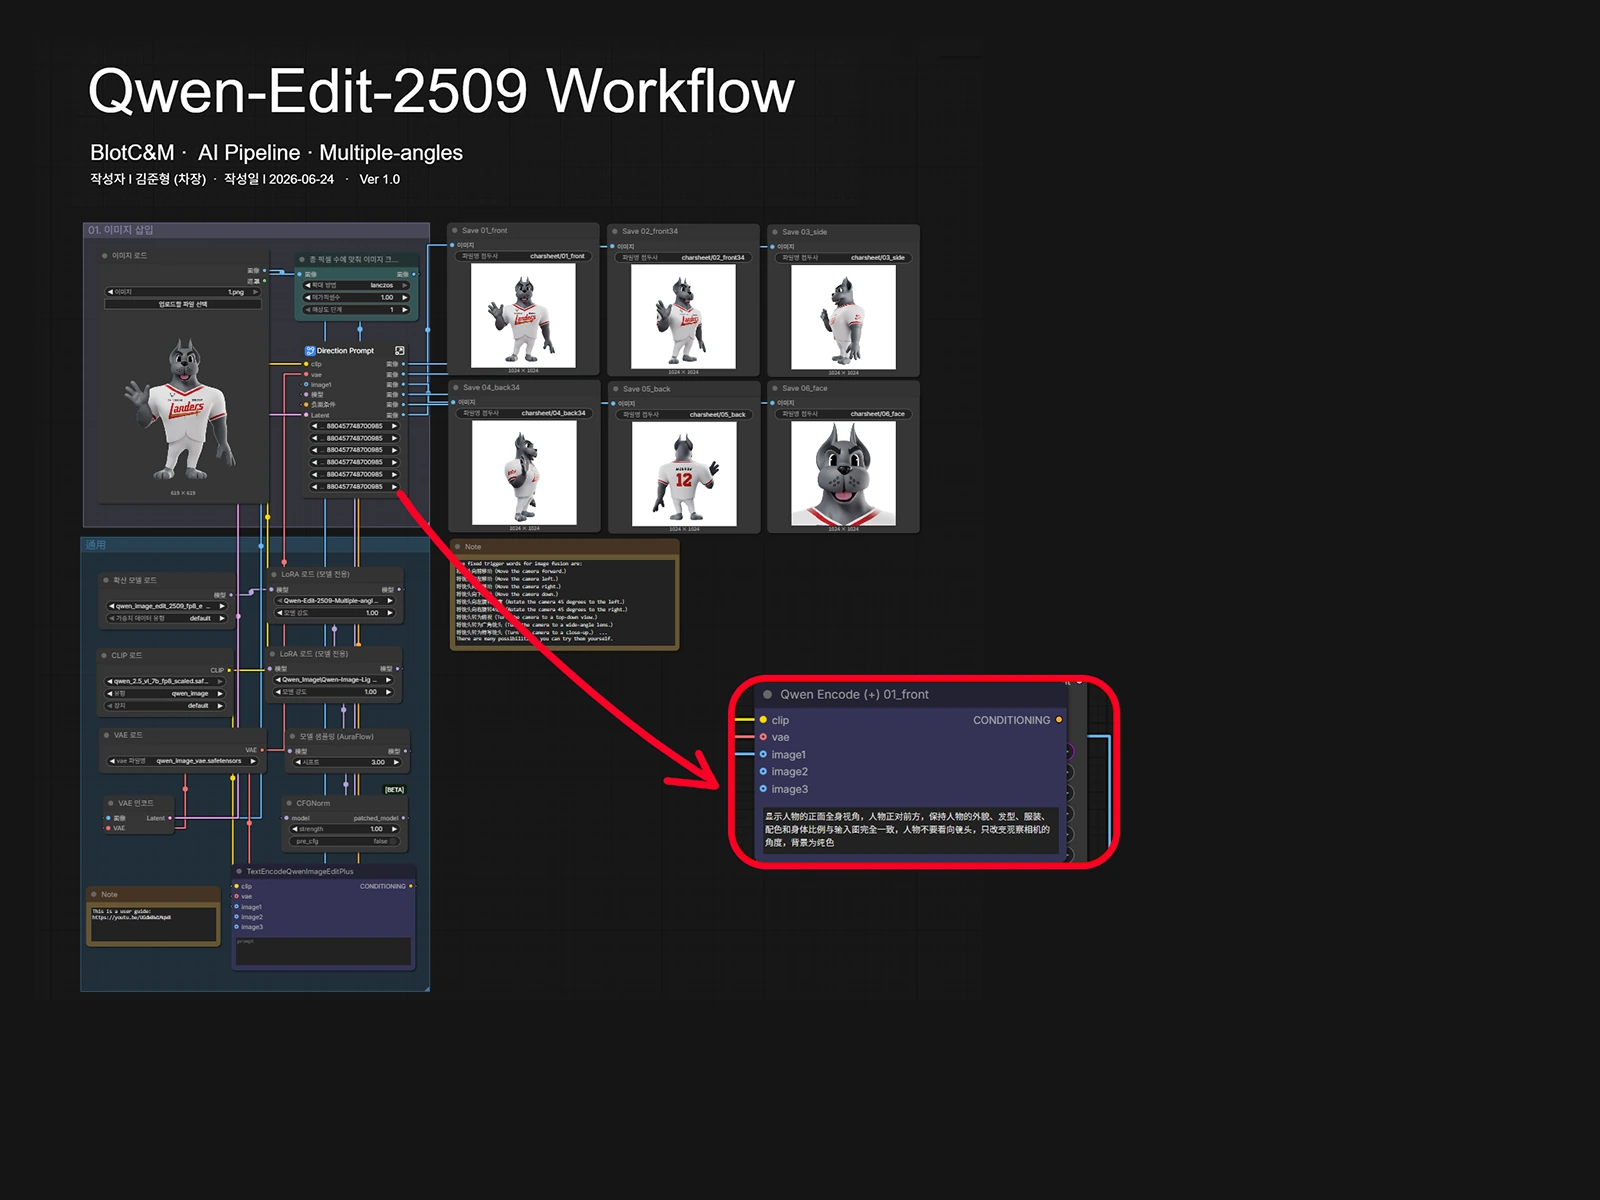The width and height of the screenshot is (1600, 1200).
Task: Open the lanczos upscale method dropdown
Action: coord(357,285)
